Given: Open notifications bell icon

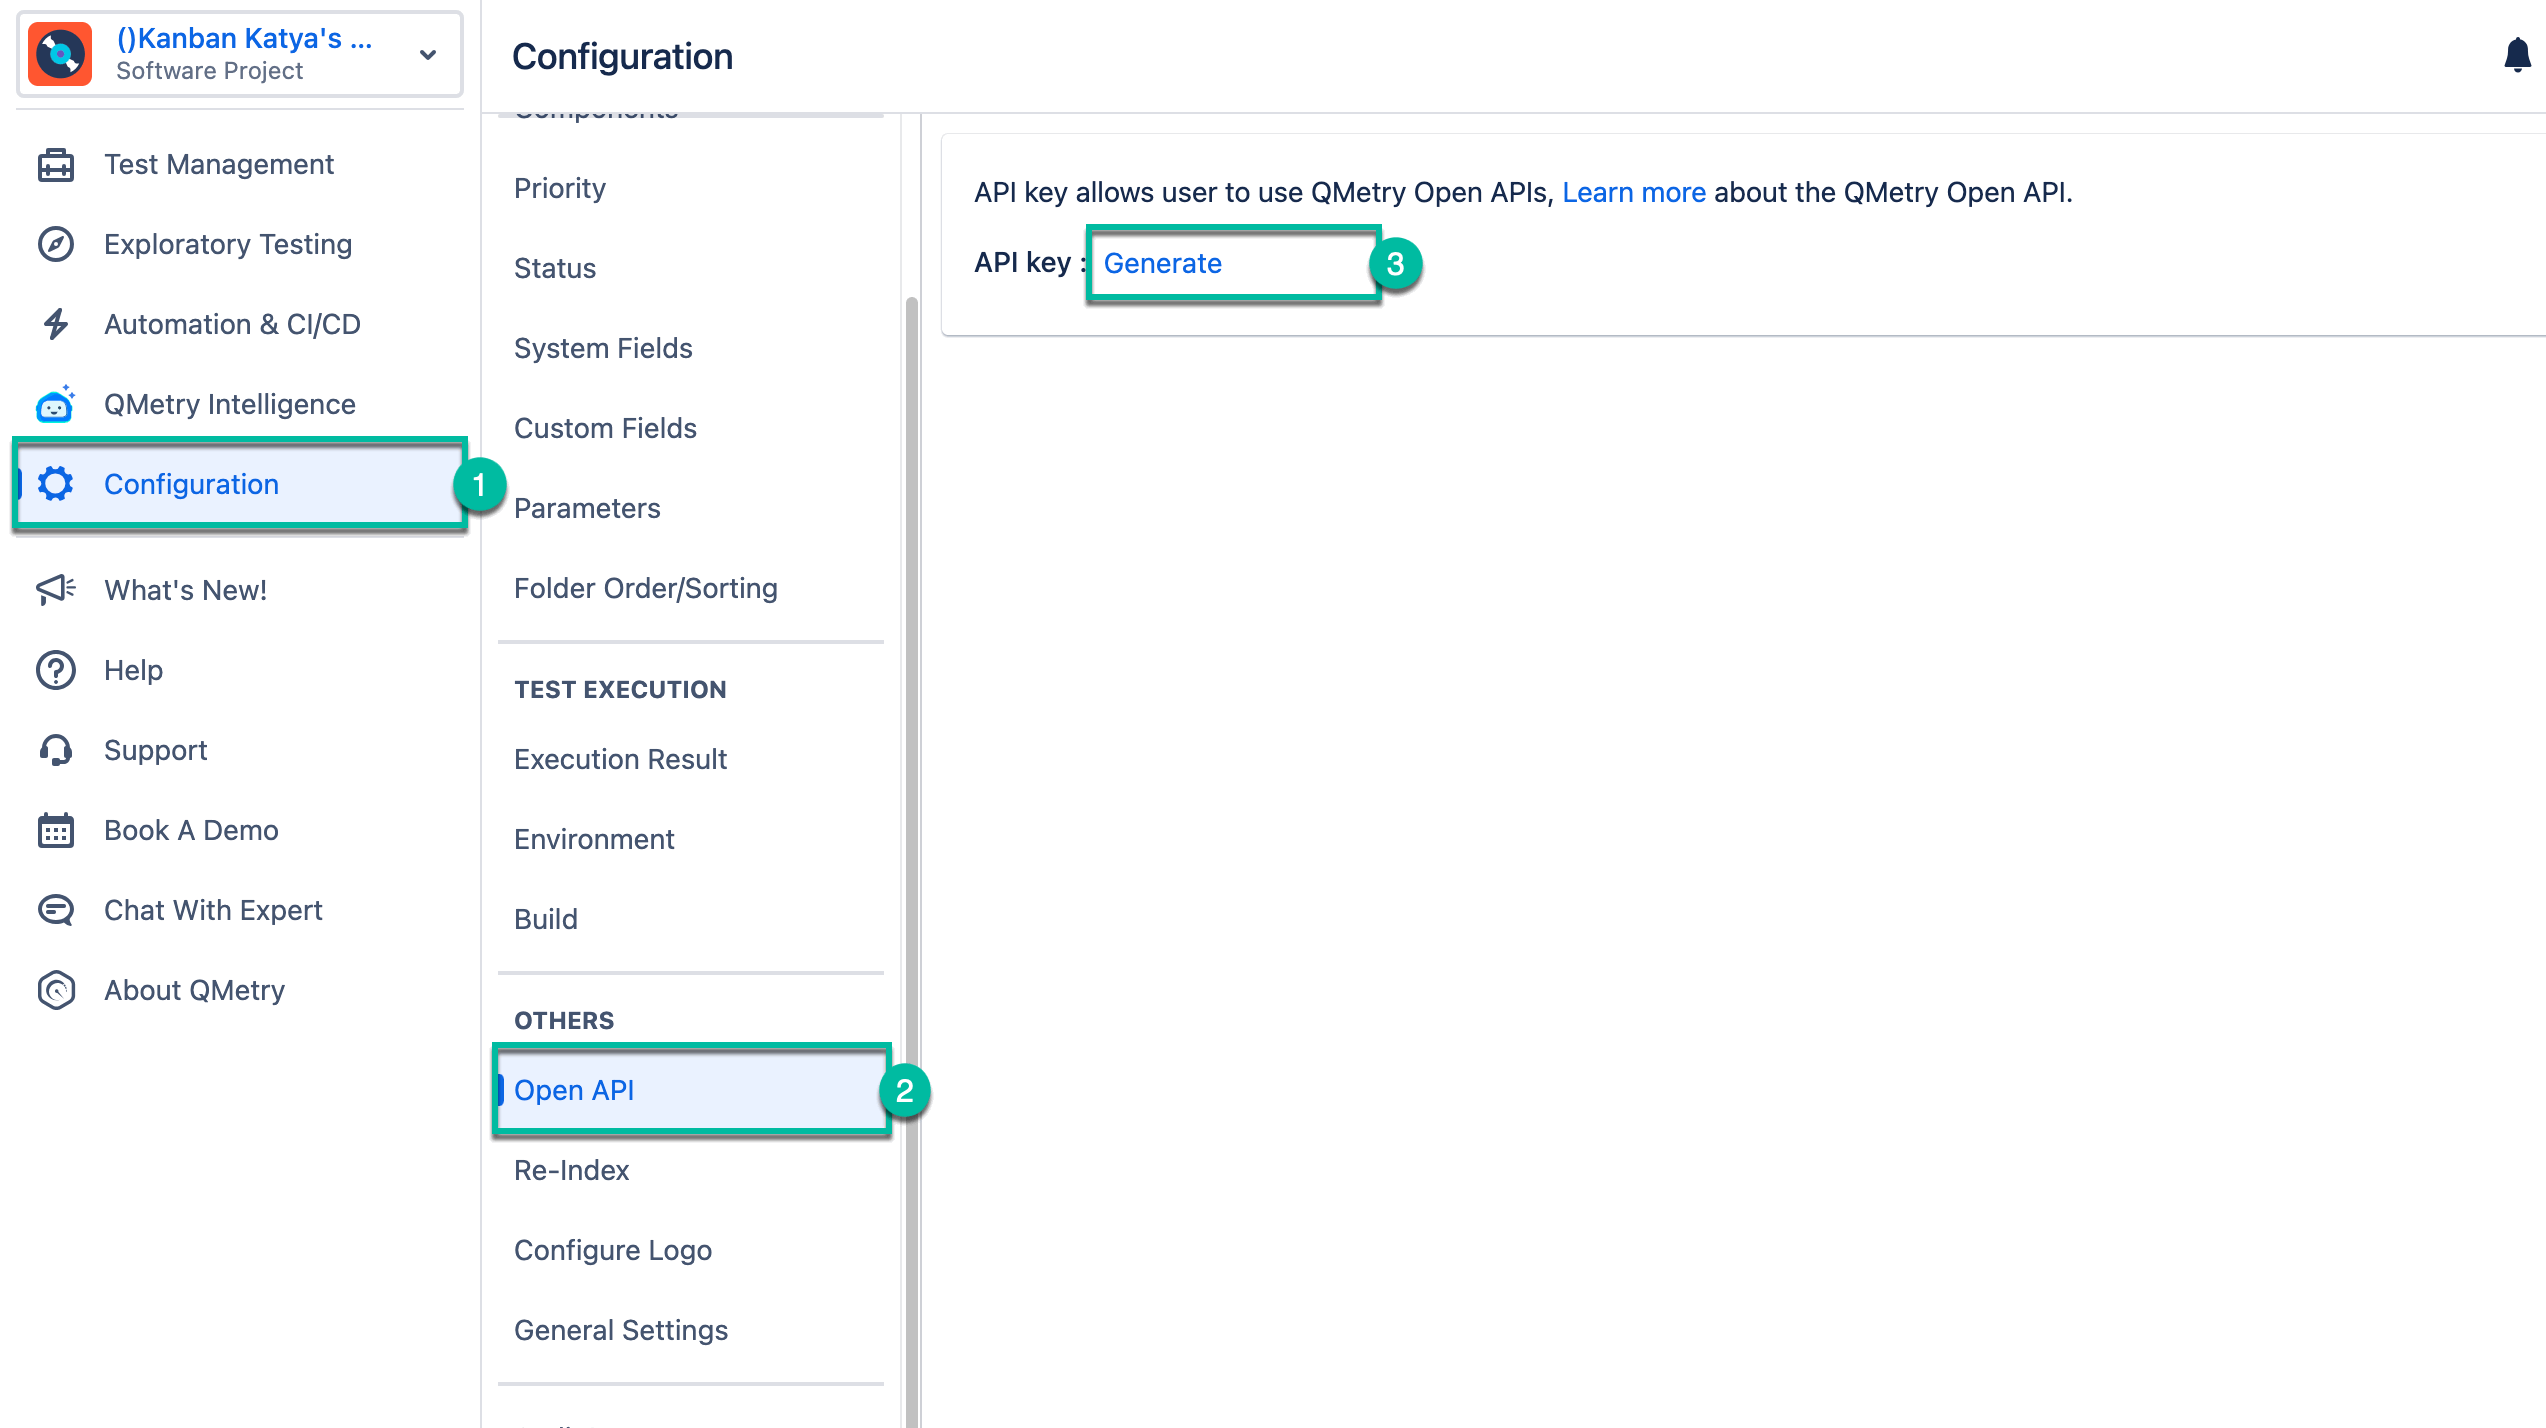Looking at the screenshot, I should point(2516,56).
